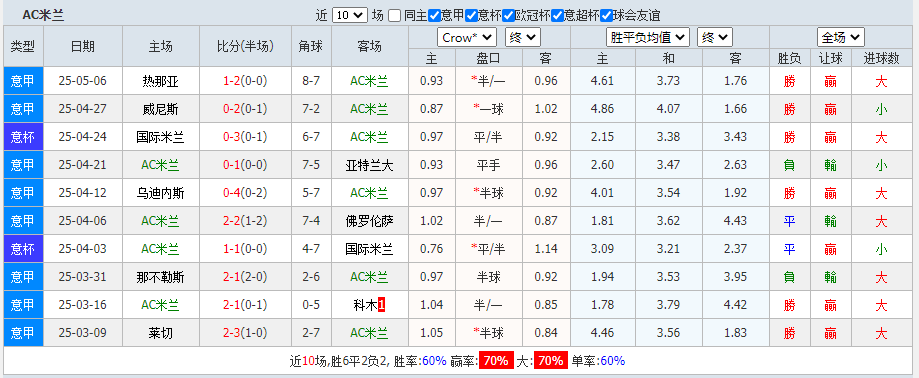Click the AC米兰 title heading
The width and height of the screenshot is (919, 378).
43,15
